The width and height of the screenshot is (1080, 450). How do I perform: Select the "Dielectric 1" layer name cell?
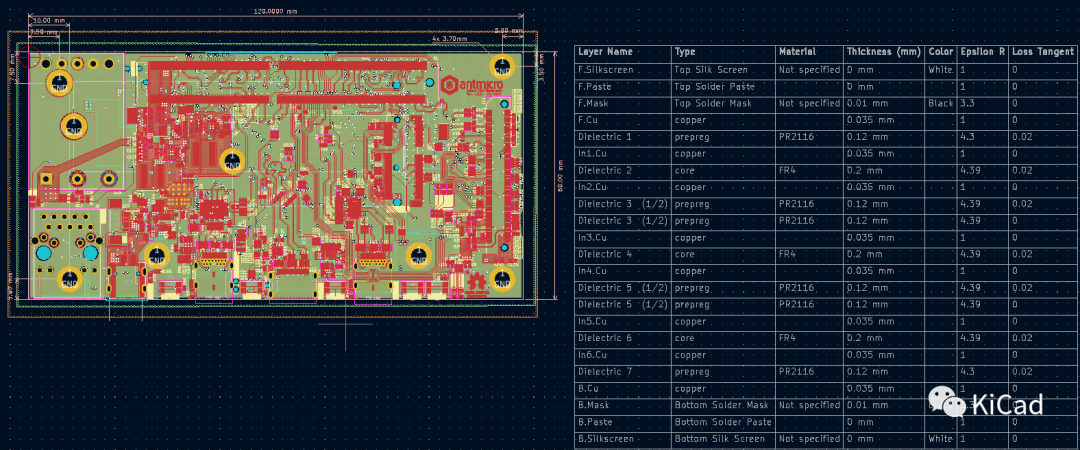point(623,137)
